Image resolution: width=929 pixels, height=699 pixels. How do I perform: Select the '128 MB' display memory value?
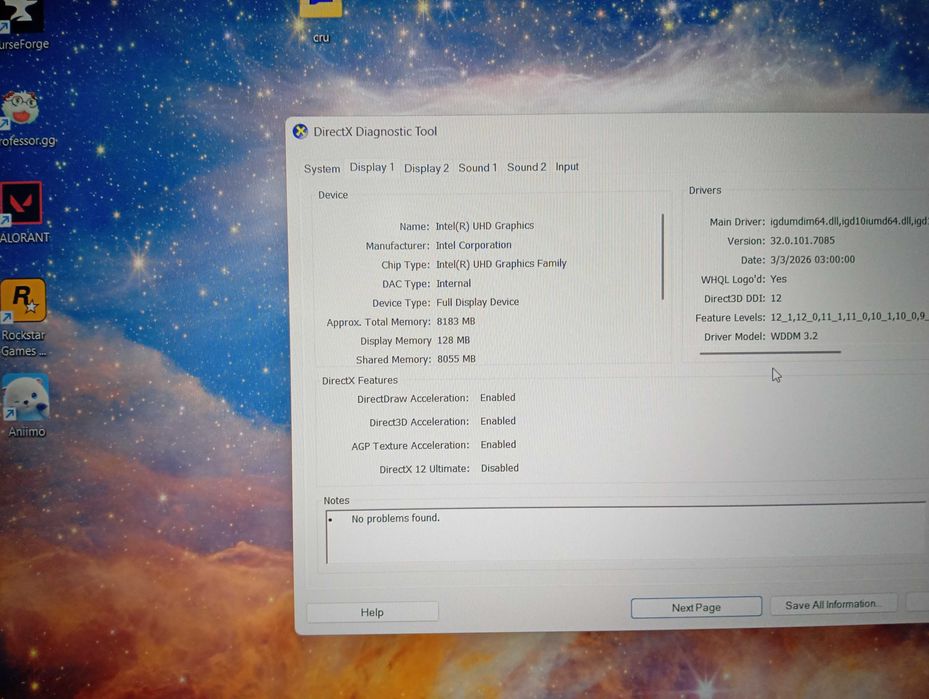point(453,340)
